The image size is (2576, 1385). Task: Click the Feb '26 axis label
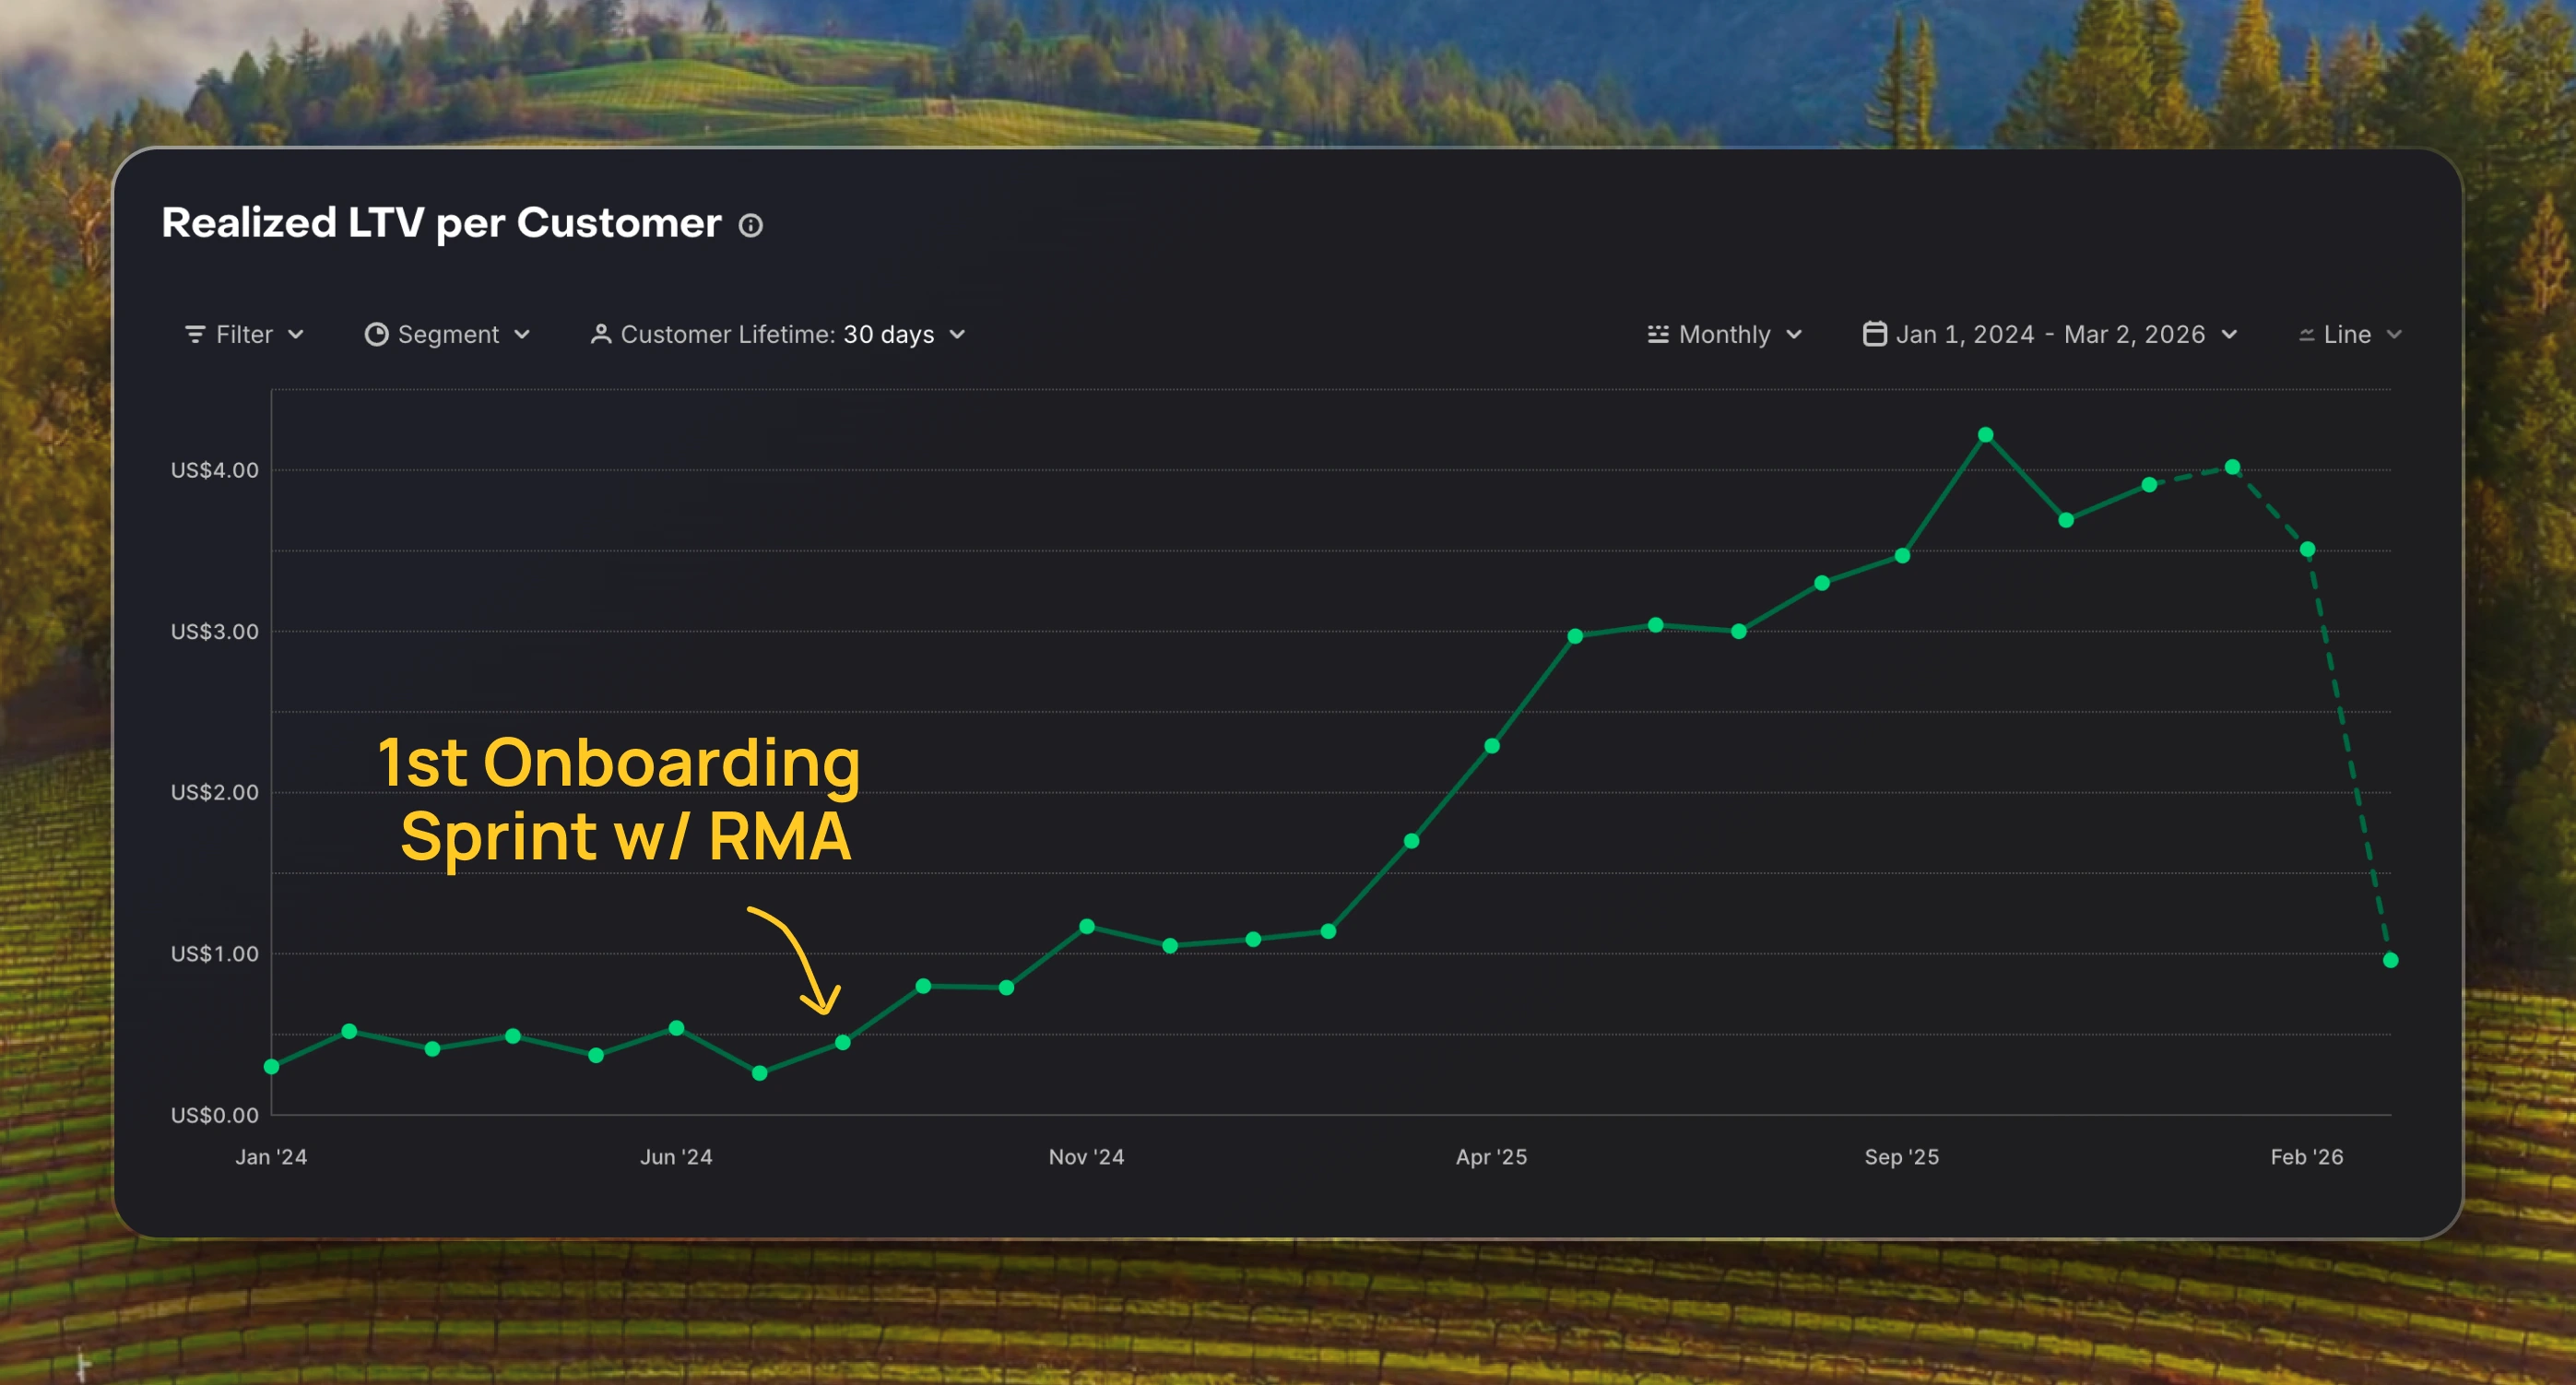pos(2306,1157)
